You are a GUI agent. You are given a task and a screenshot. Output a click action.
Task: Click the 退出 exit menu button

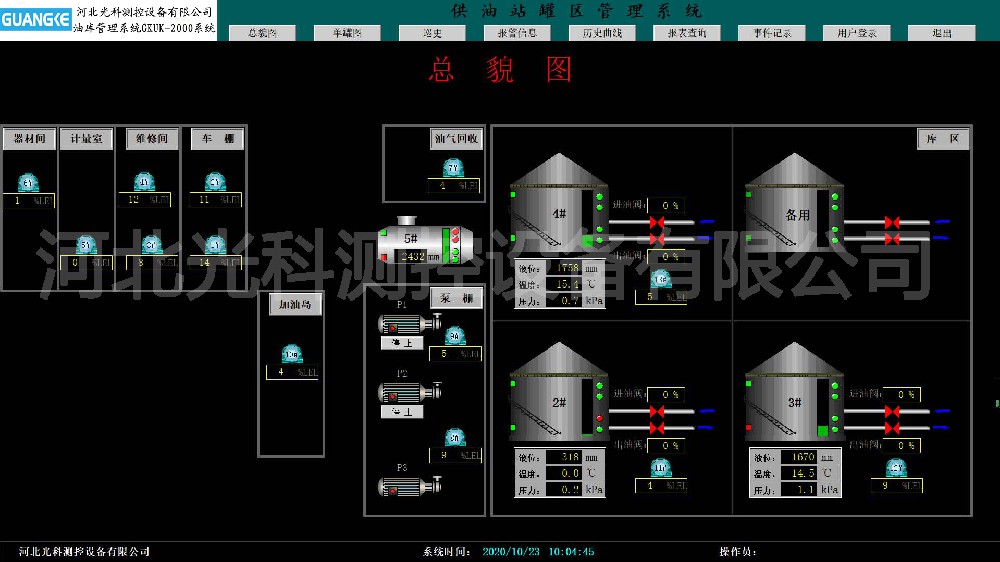(941, 33)
